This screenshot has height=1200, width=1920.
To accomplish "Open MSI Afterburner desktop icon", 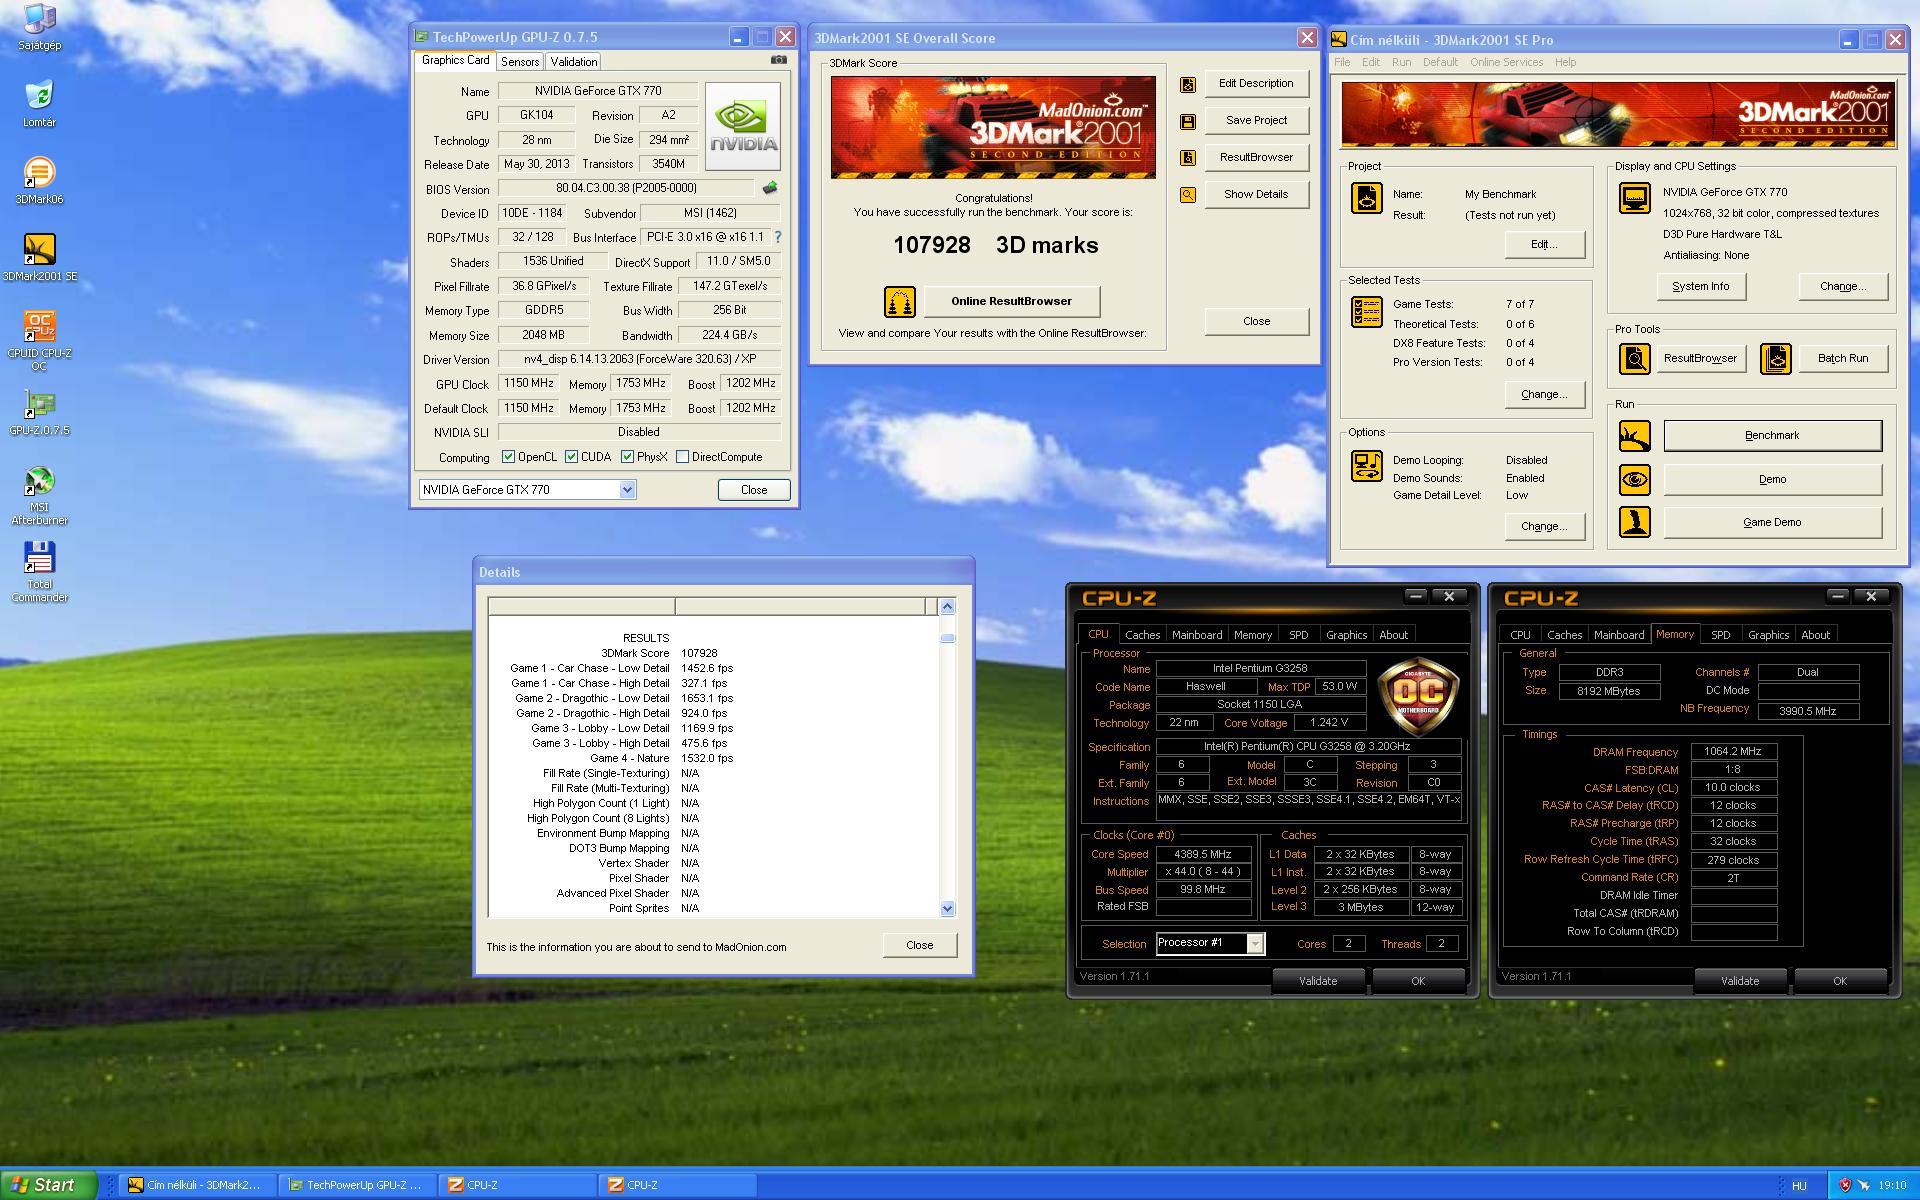I will tap(39, 483).
